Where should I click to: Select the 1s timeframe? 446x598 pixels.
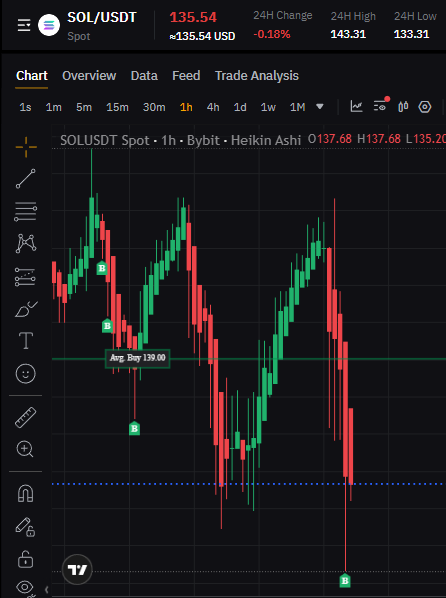[25, 107]
